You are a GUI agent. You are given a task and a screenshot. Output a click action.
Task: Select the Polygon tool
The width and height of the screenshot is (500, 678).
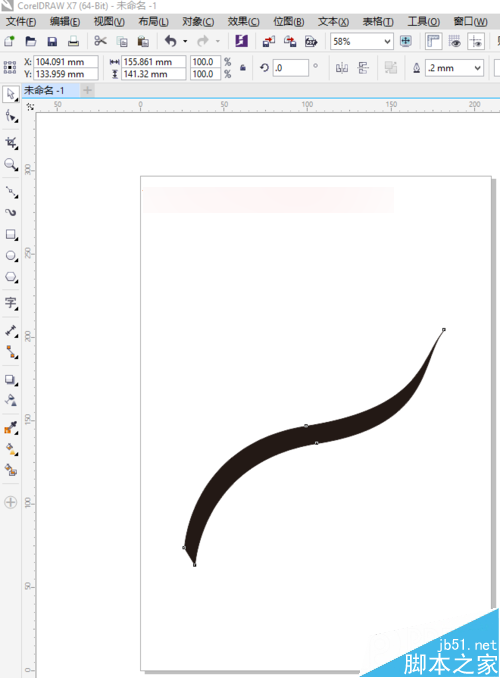pos(11,277)
